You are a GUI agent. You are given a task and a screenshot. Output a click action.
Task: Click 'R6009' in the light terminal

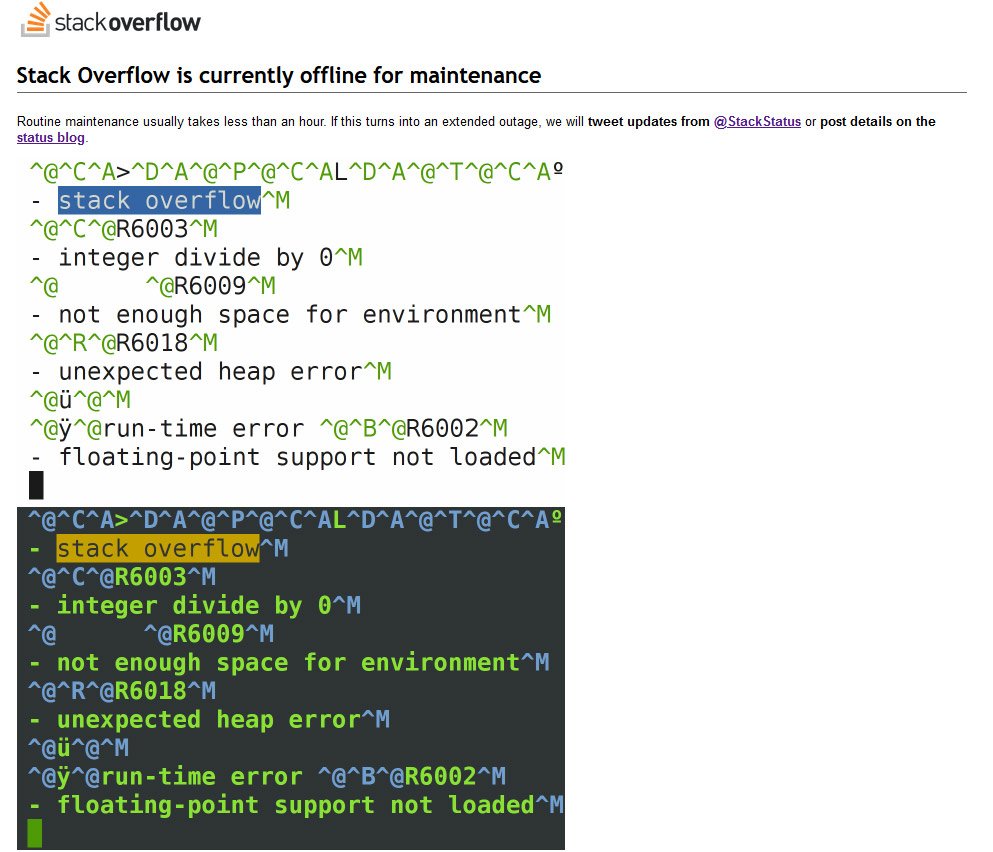(x=210, y=286)
